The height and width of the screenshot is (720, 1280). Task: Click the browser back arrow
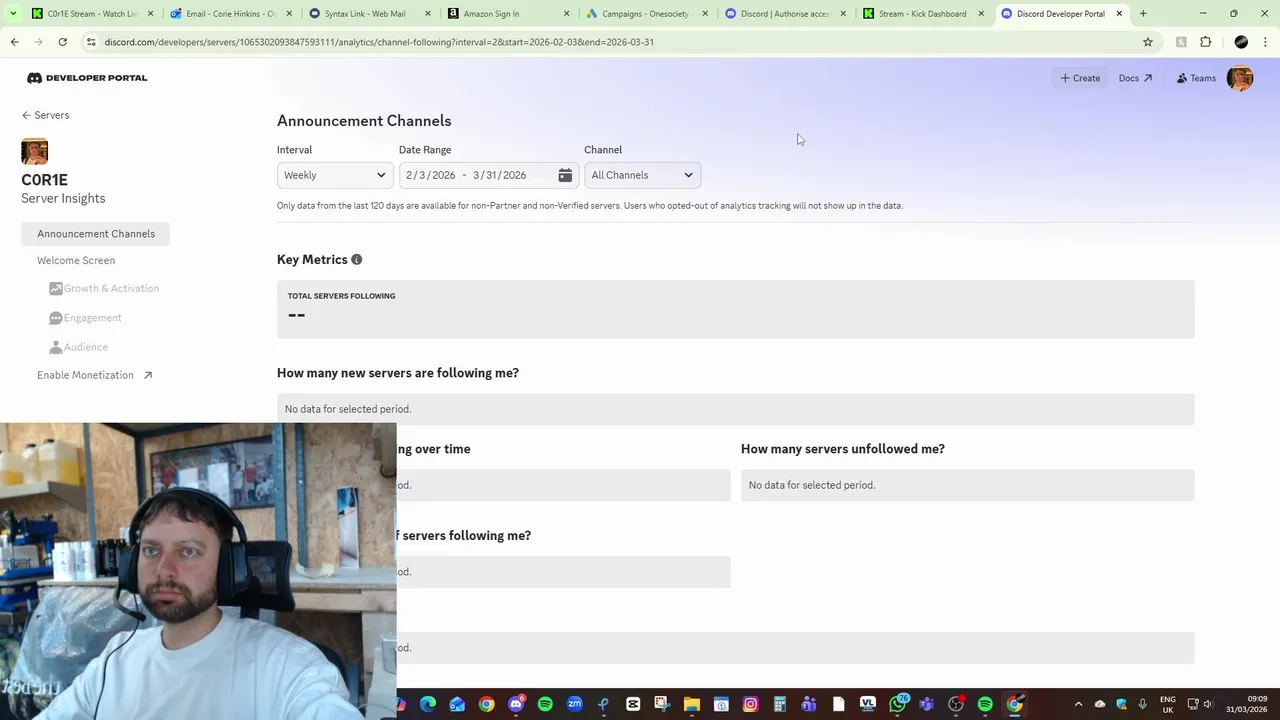[15, 42]
